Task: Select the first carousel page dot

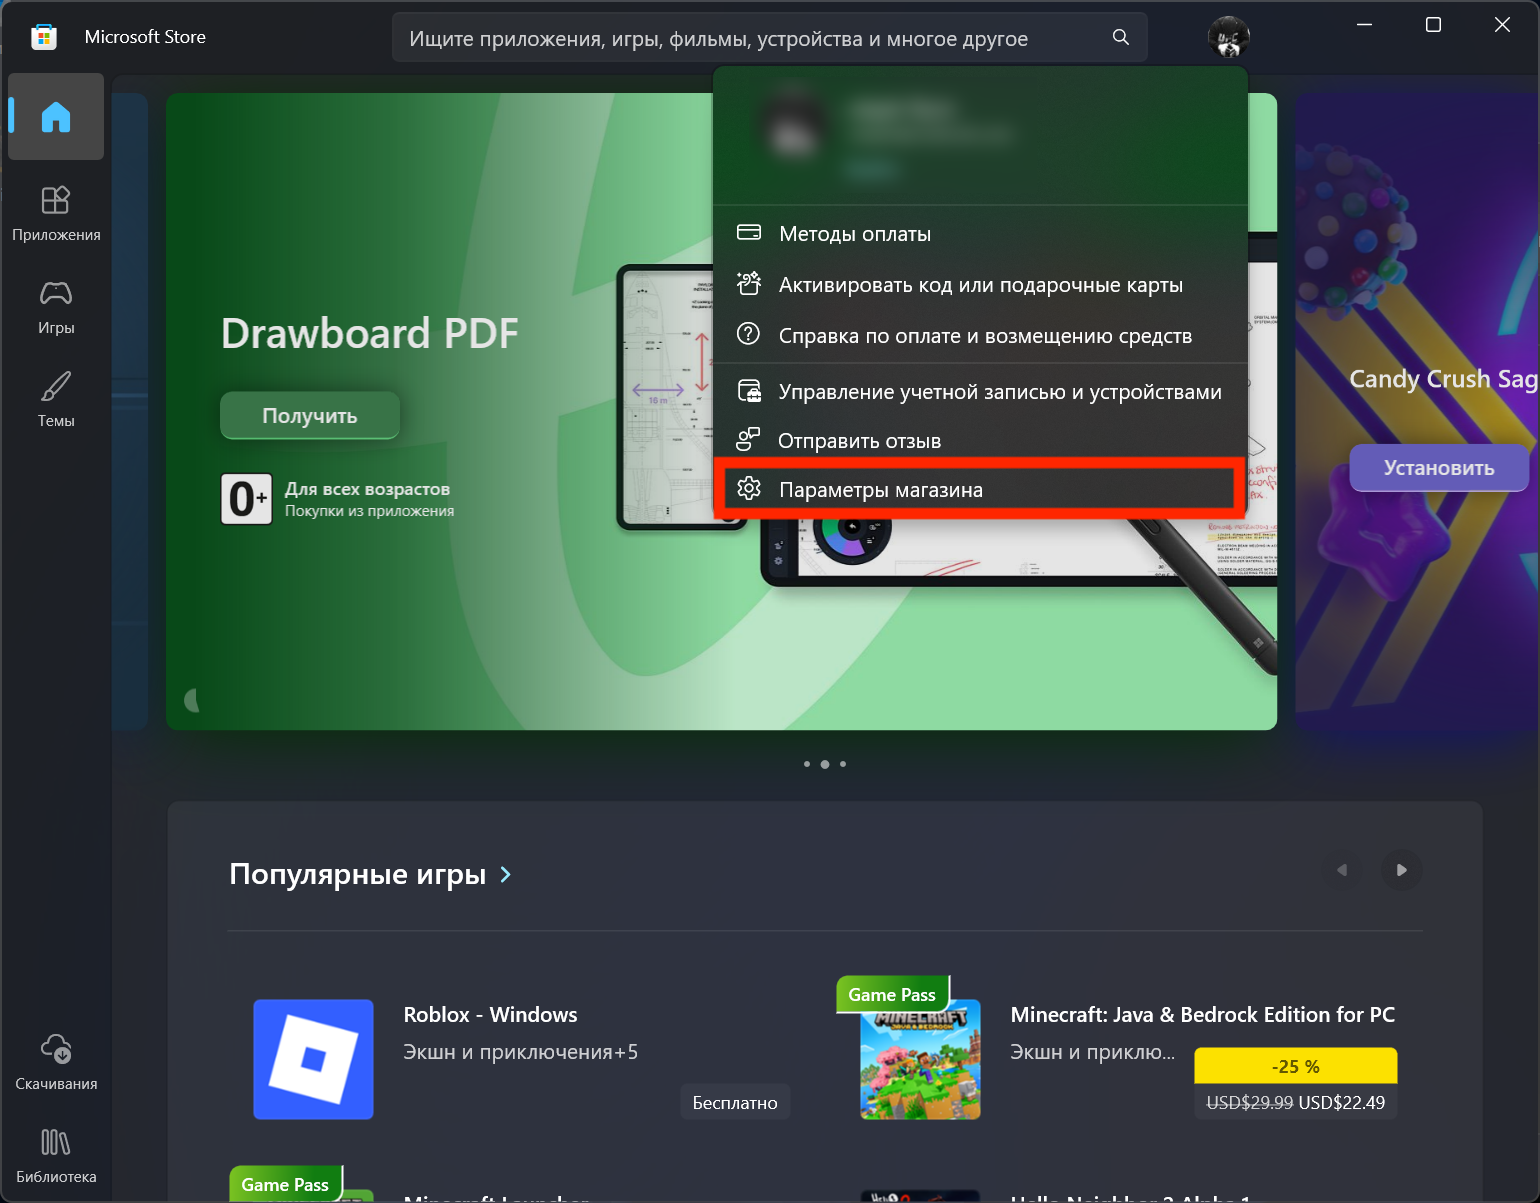Action: [x=807, y=764]
